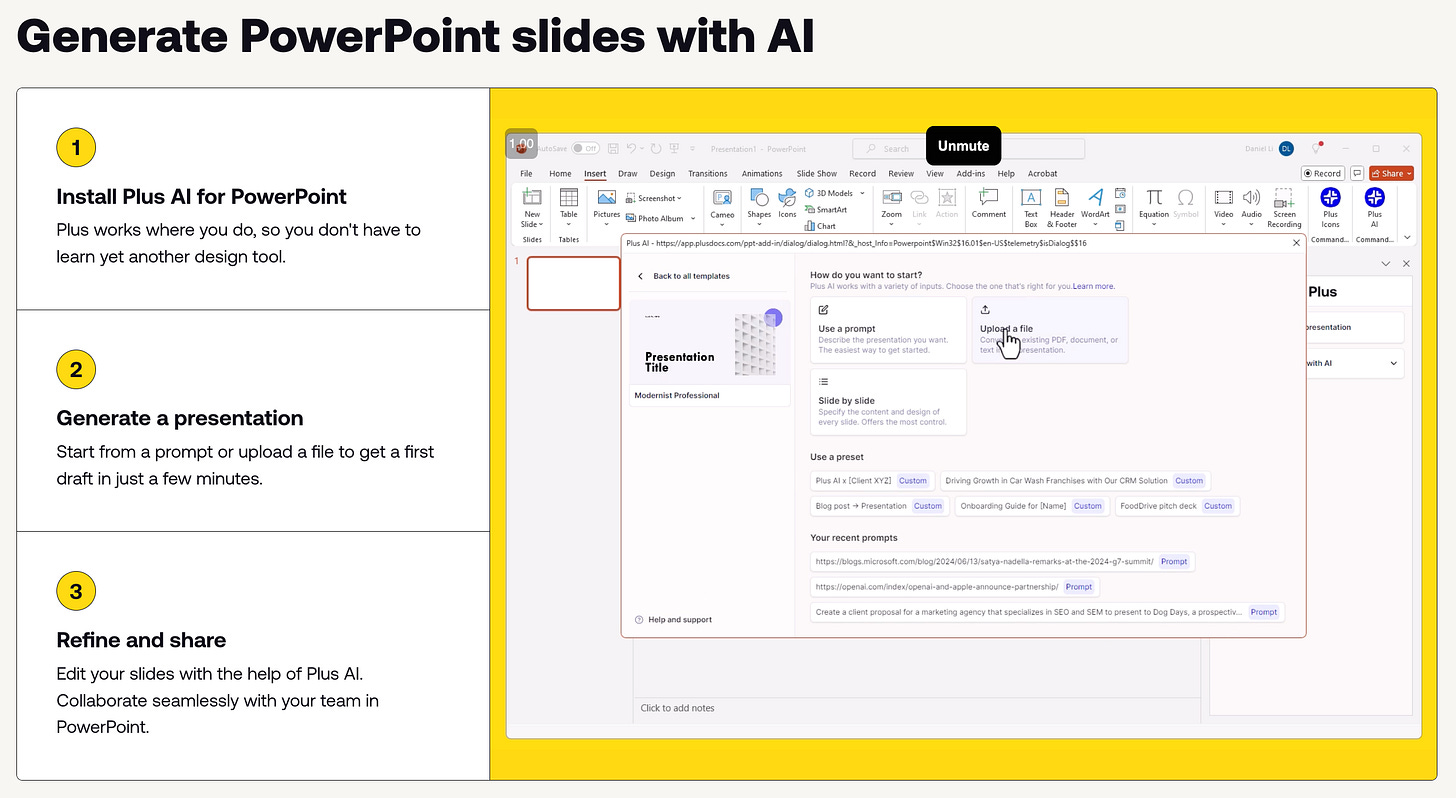Screen dimensions: 1456x798
Task: Open the Transitions ribbon tab
Action: [x=708, y=173]
